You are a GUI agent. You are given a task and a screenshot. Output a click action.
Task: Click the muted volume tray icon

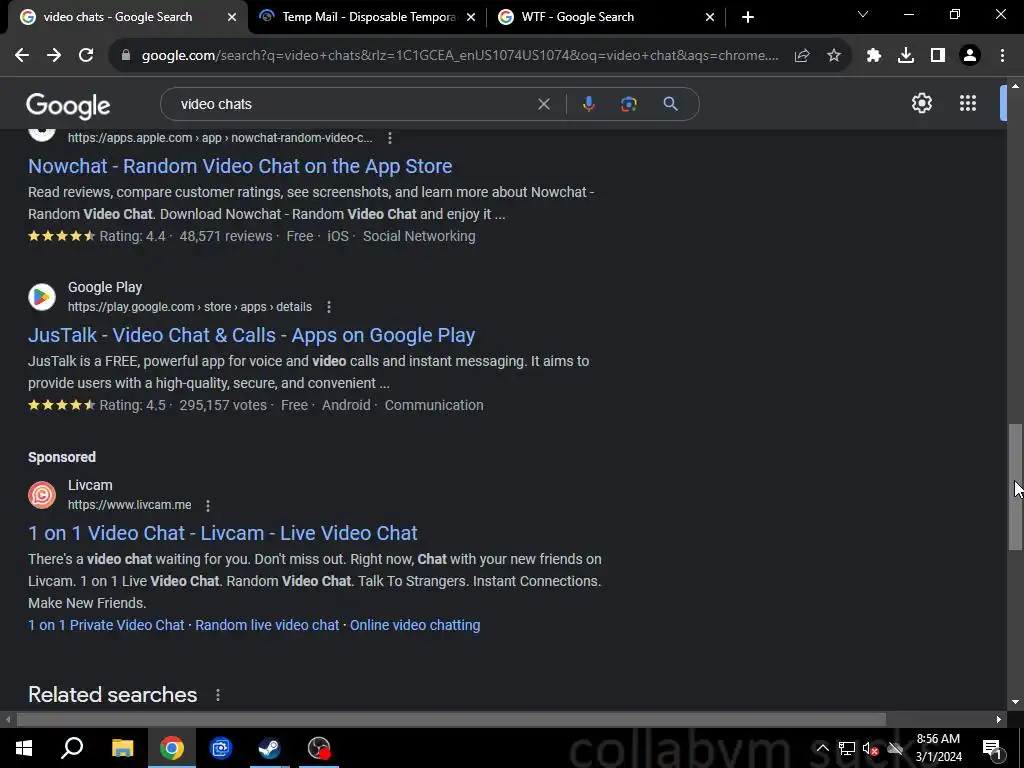click(x=870, y=748)
